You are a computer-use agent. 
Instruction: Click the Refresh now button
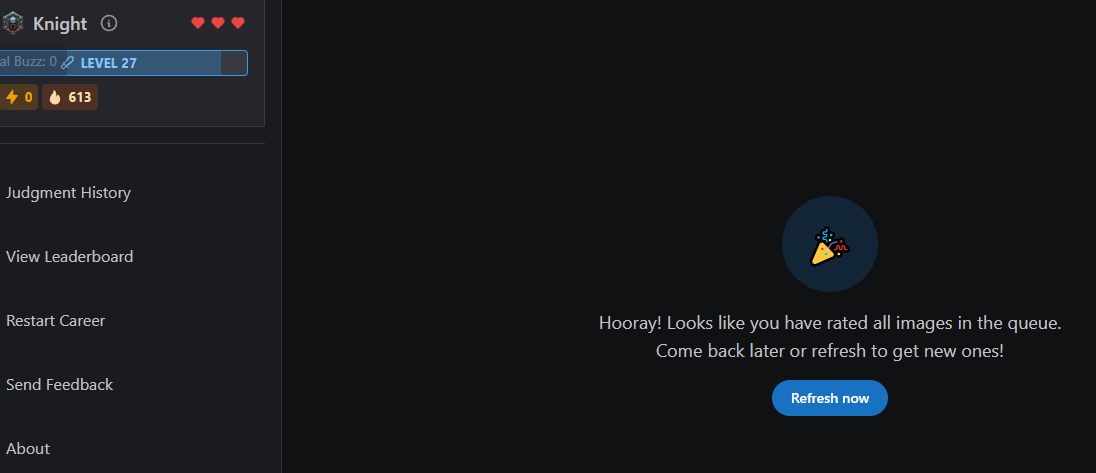830,398
